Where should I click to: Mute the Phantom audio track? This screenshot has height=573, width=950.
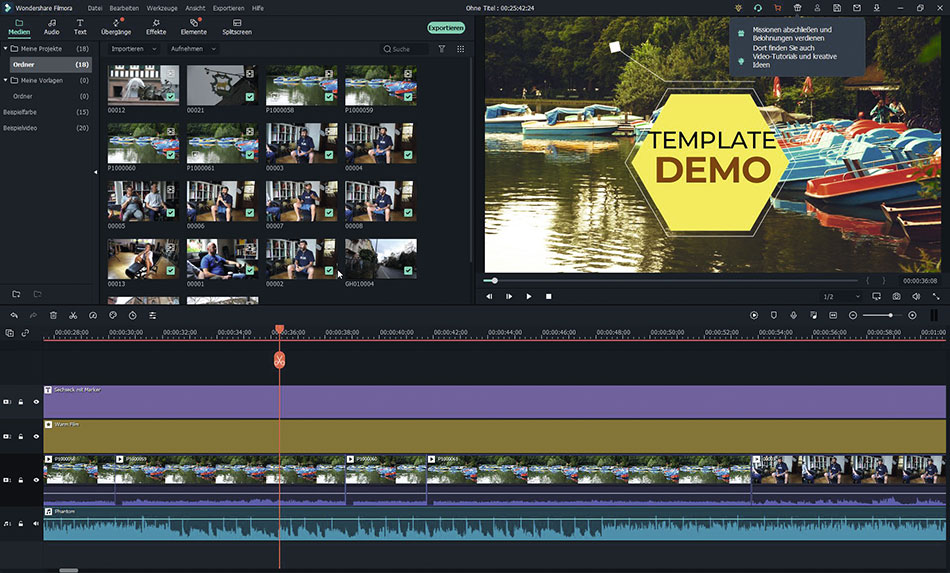pos(36,524)
